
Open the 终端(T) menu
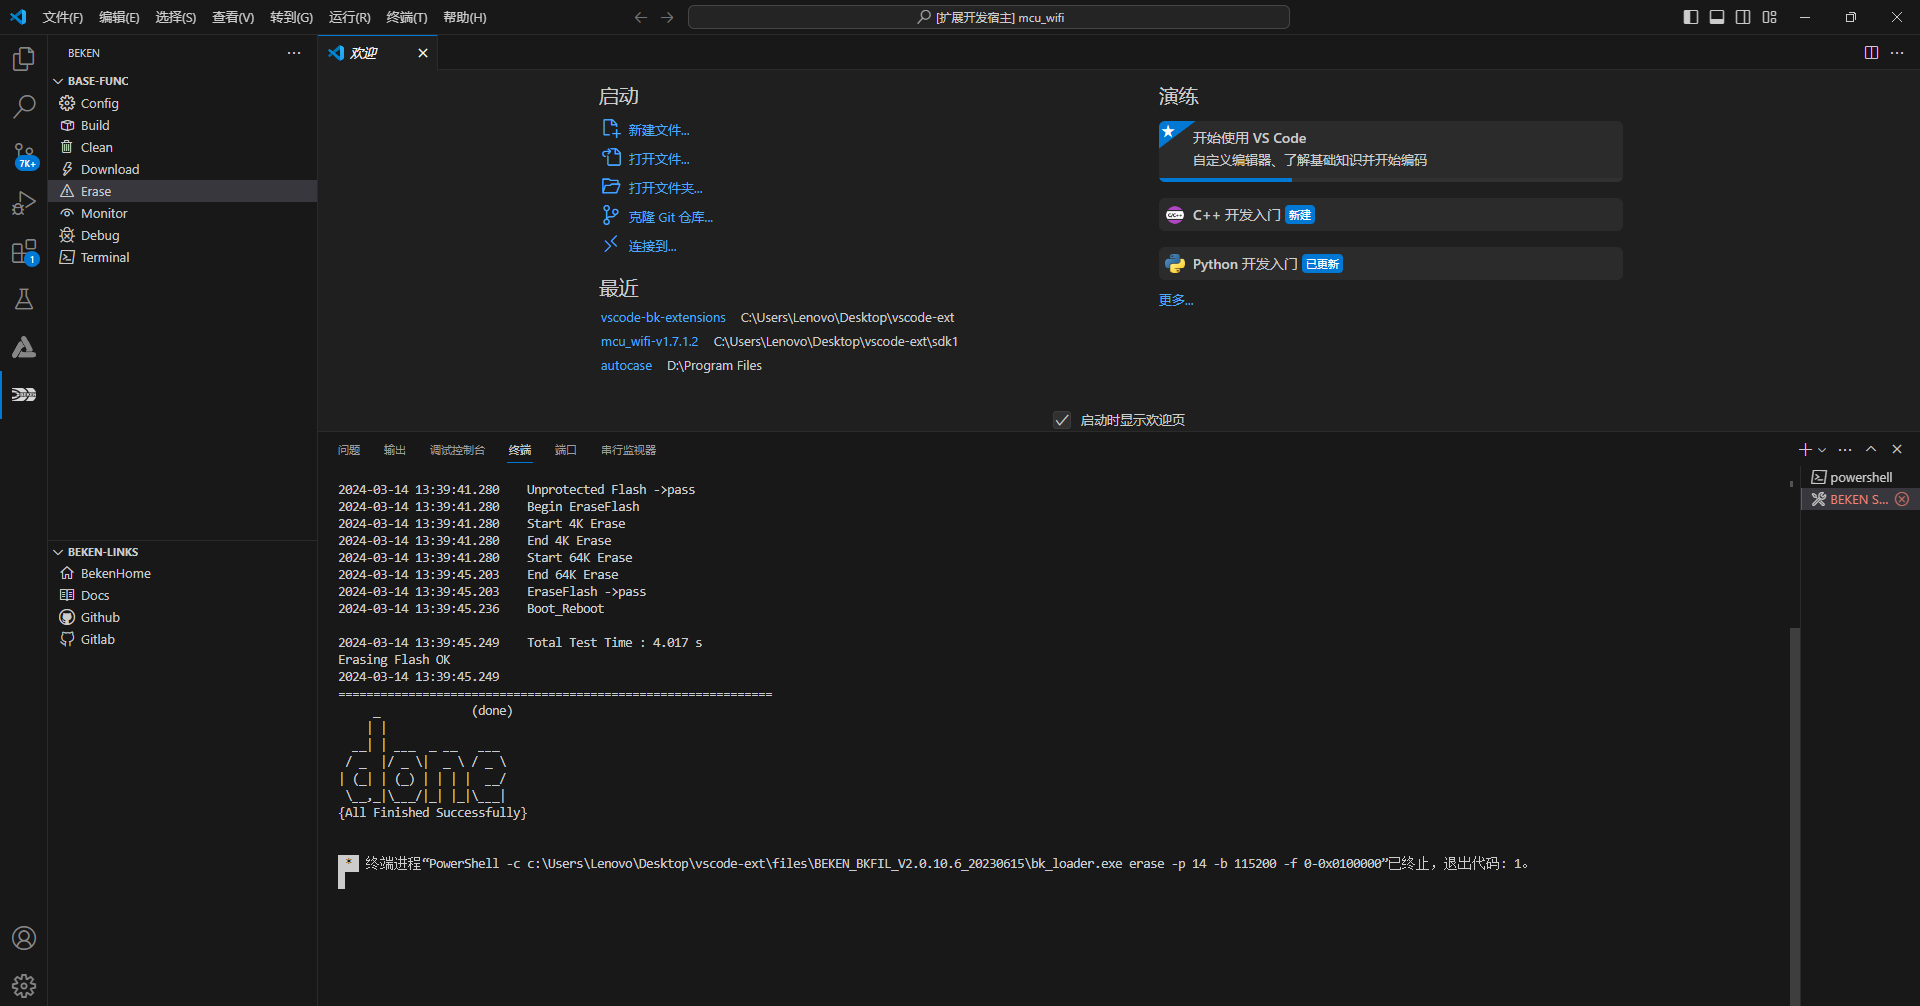point(406,17)
